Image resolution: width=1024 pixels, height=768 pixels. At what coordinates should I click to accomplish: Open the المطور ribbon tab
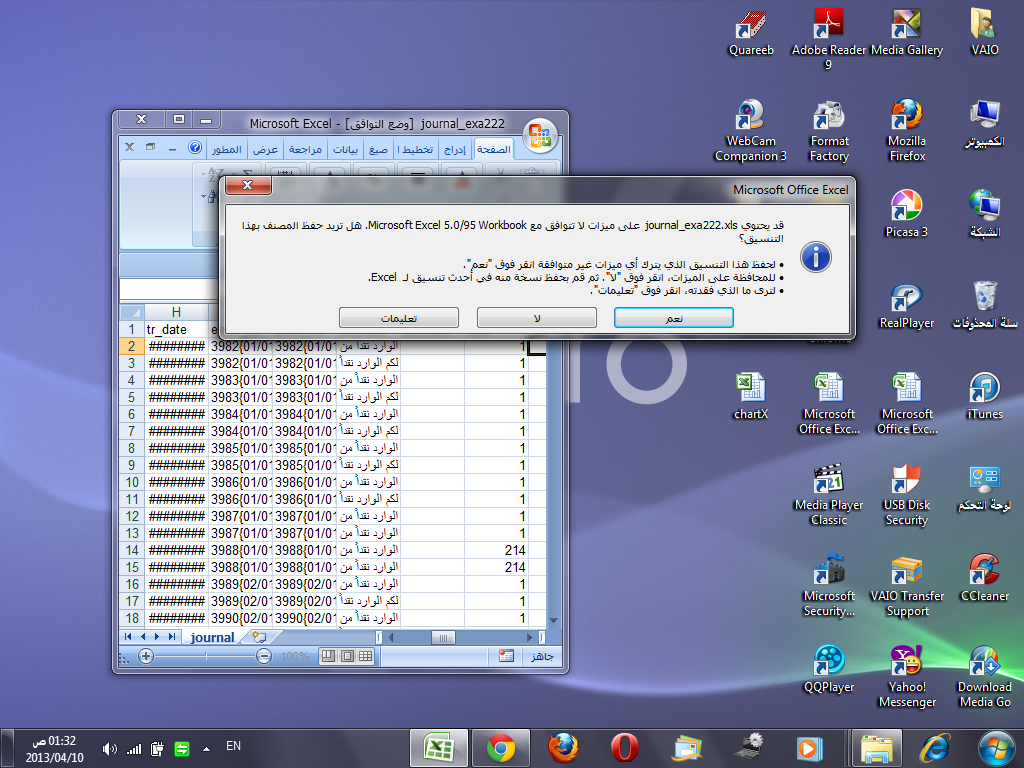click(227, 150)
